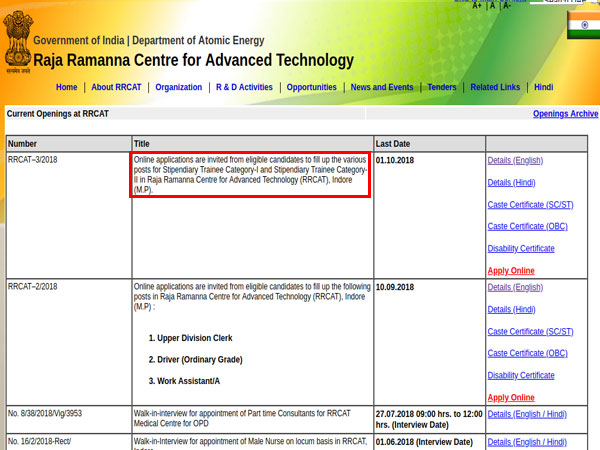600x450 pixels.
Task: Open the News and Events menu
Action: (x=382, y=87)
